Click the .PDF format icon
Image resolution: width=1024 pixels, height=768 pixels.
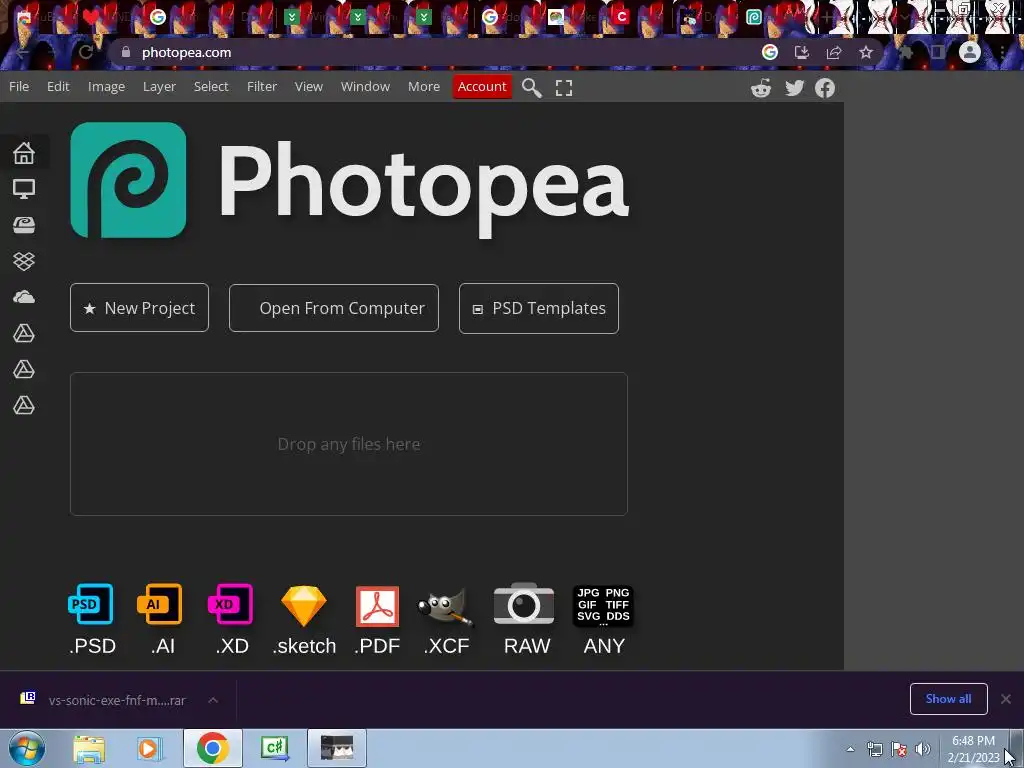(x=377, y=605)
